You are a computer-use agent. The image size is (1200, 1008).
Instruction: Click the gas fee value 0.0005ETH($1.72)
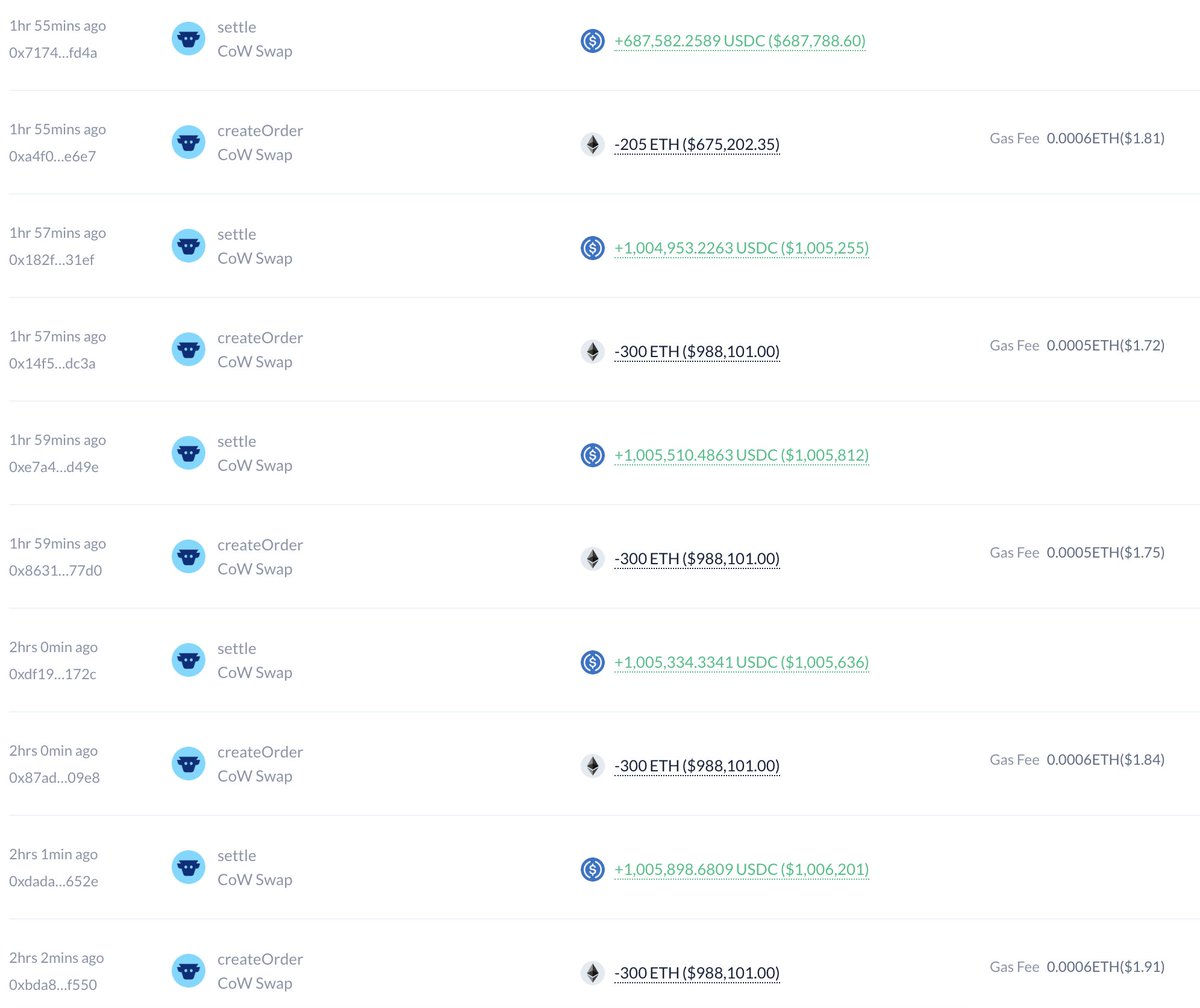(1106, 345)
